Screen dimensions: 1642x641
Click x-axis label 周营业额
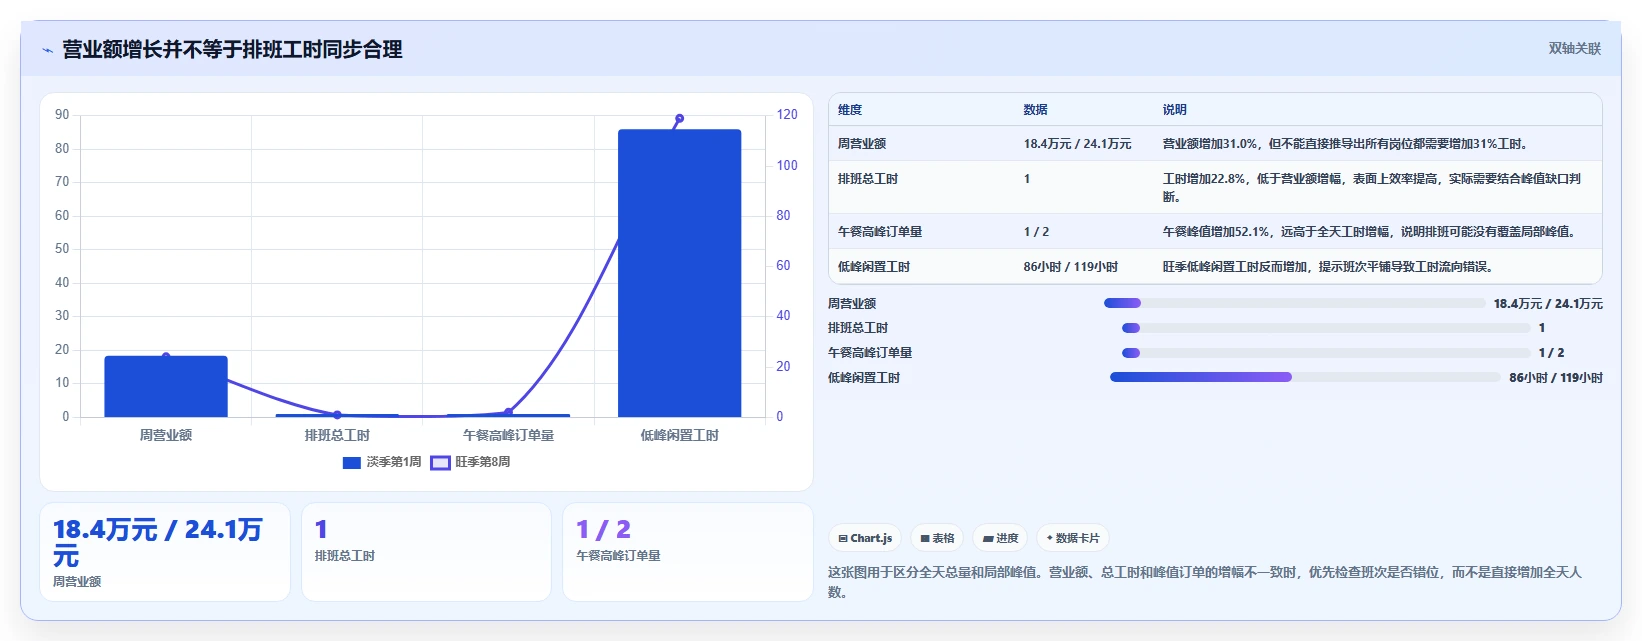pos(166,435)
